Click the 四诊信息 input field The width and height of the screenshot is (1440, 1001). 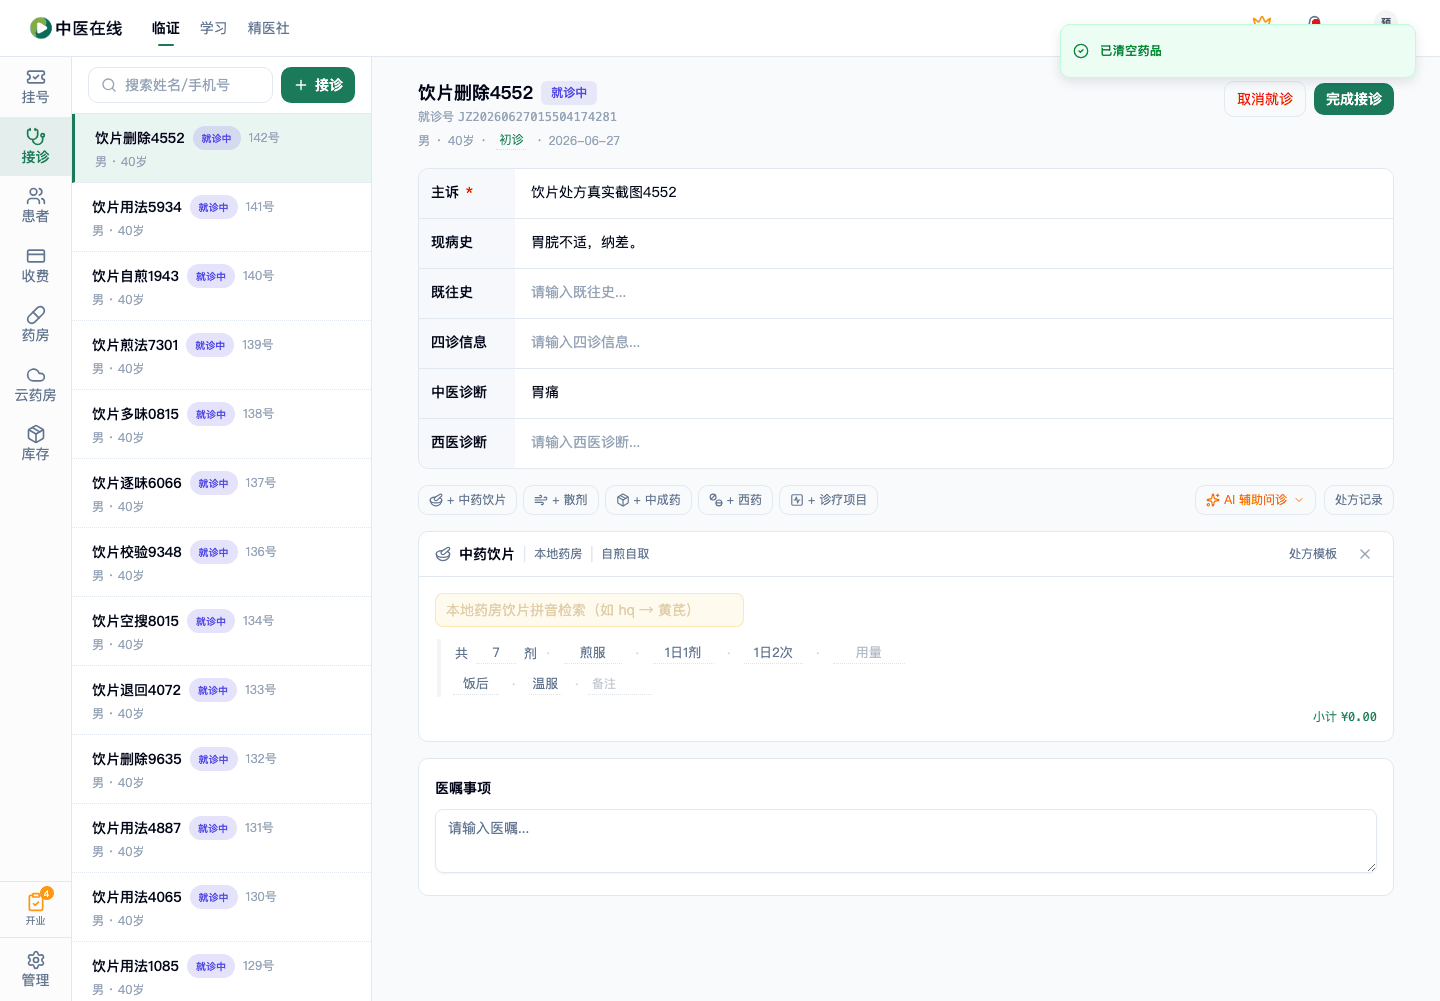(x=953, y=343)
